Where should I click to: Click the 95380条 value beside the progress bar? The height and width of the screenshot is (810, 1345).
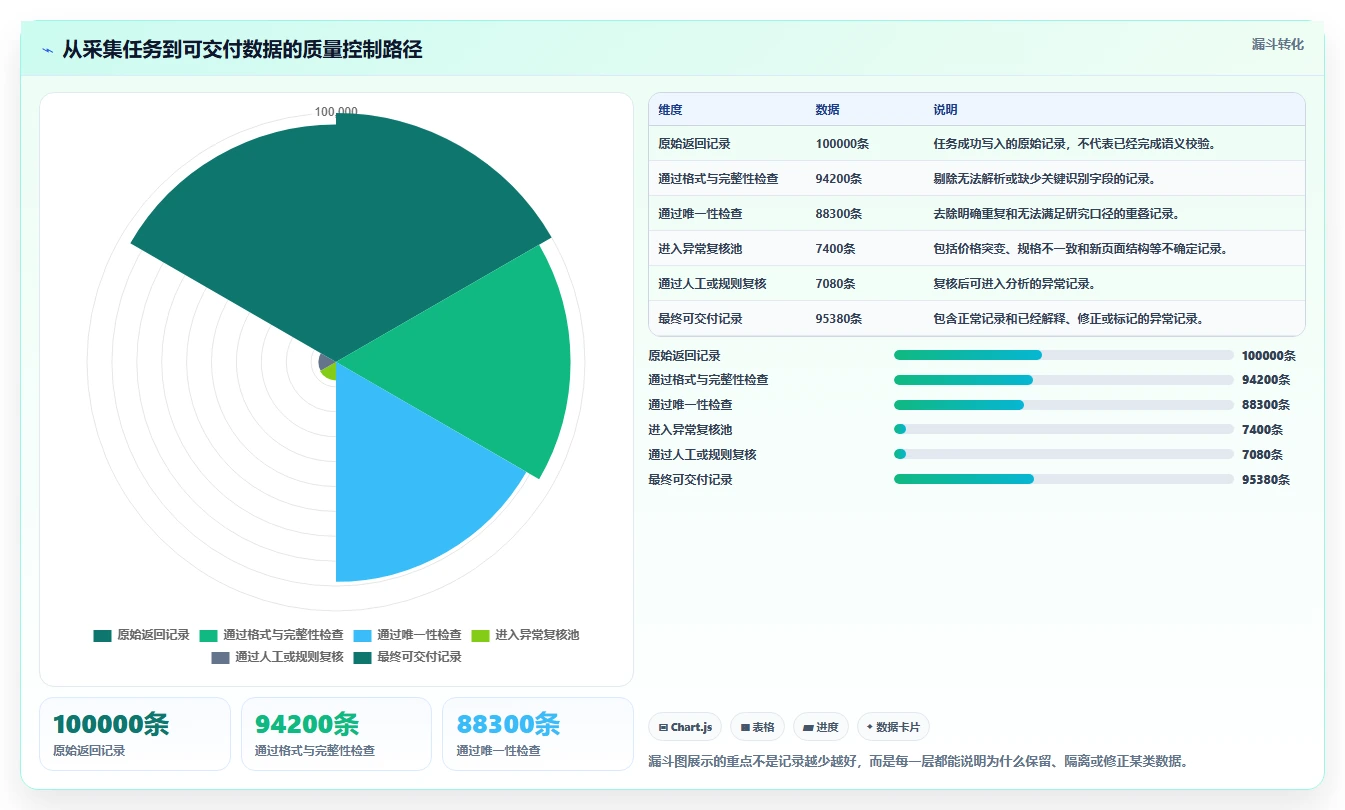(1265, 479)
